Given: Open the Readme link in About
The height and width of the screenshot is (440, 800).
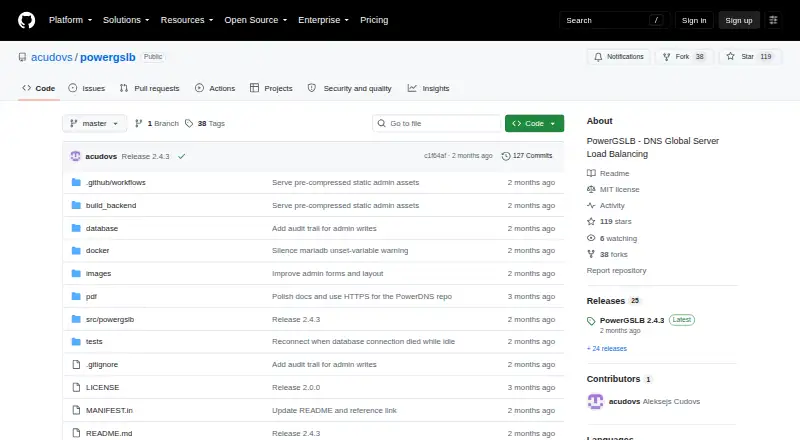Looking at the screenshot, I should tap(608, 174).
